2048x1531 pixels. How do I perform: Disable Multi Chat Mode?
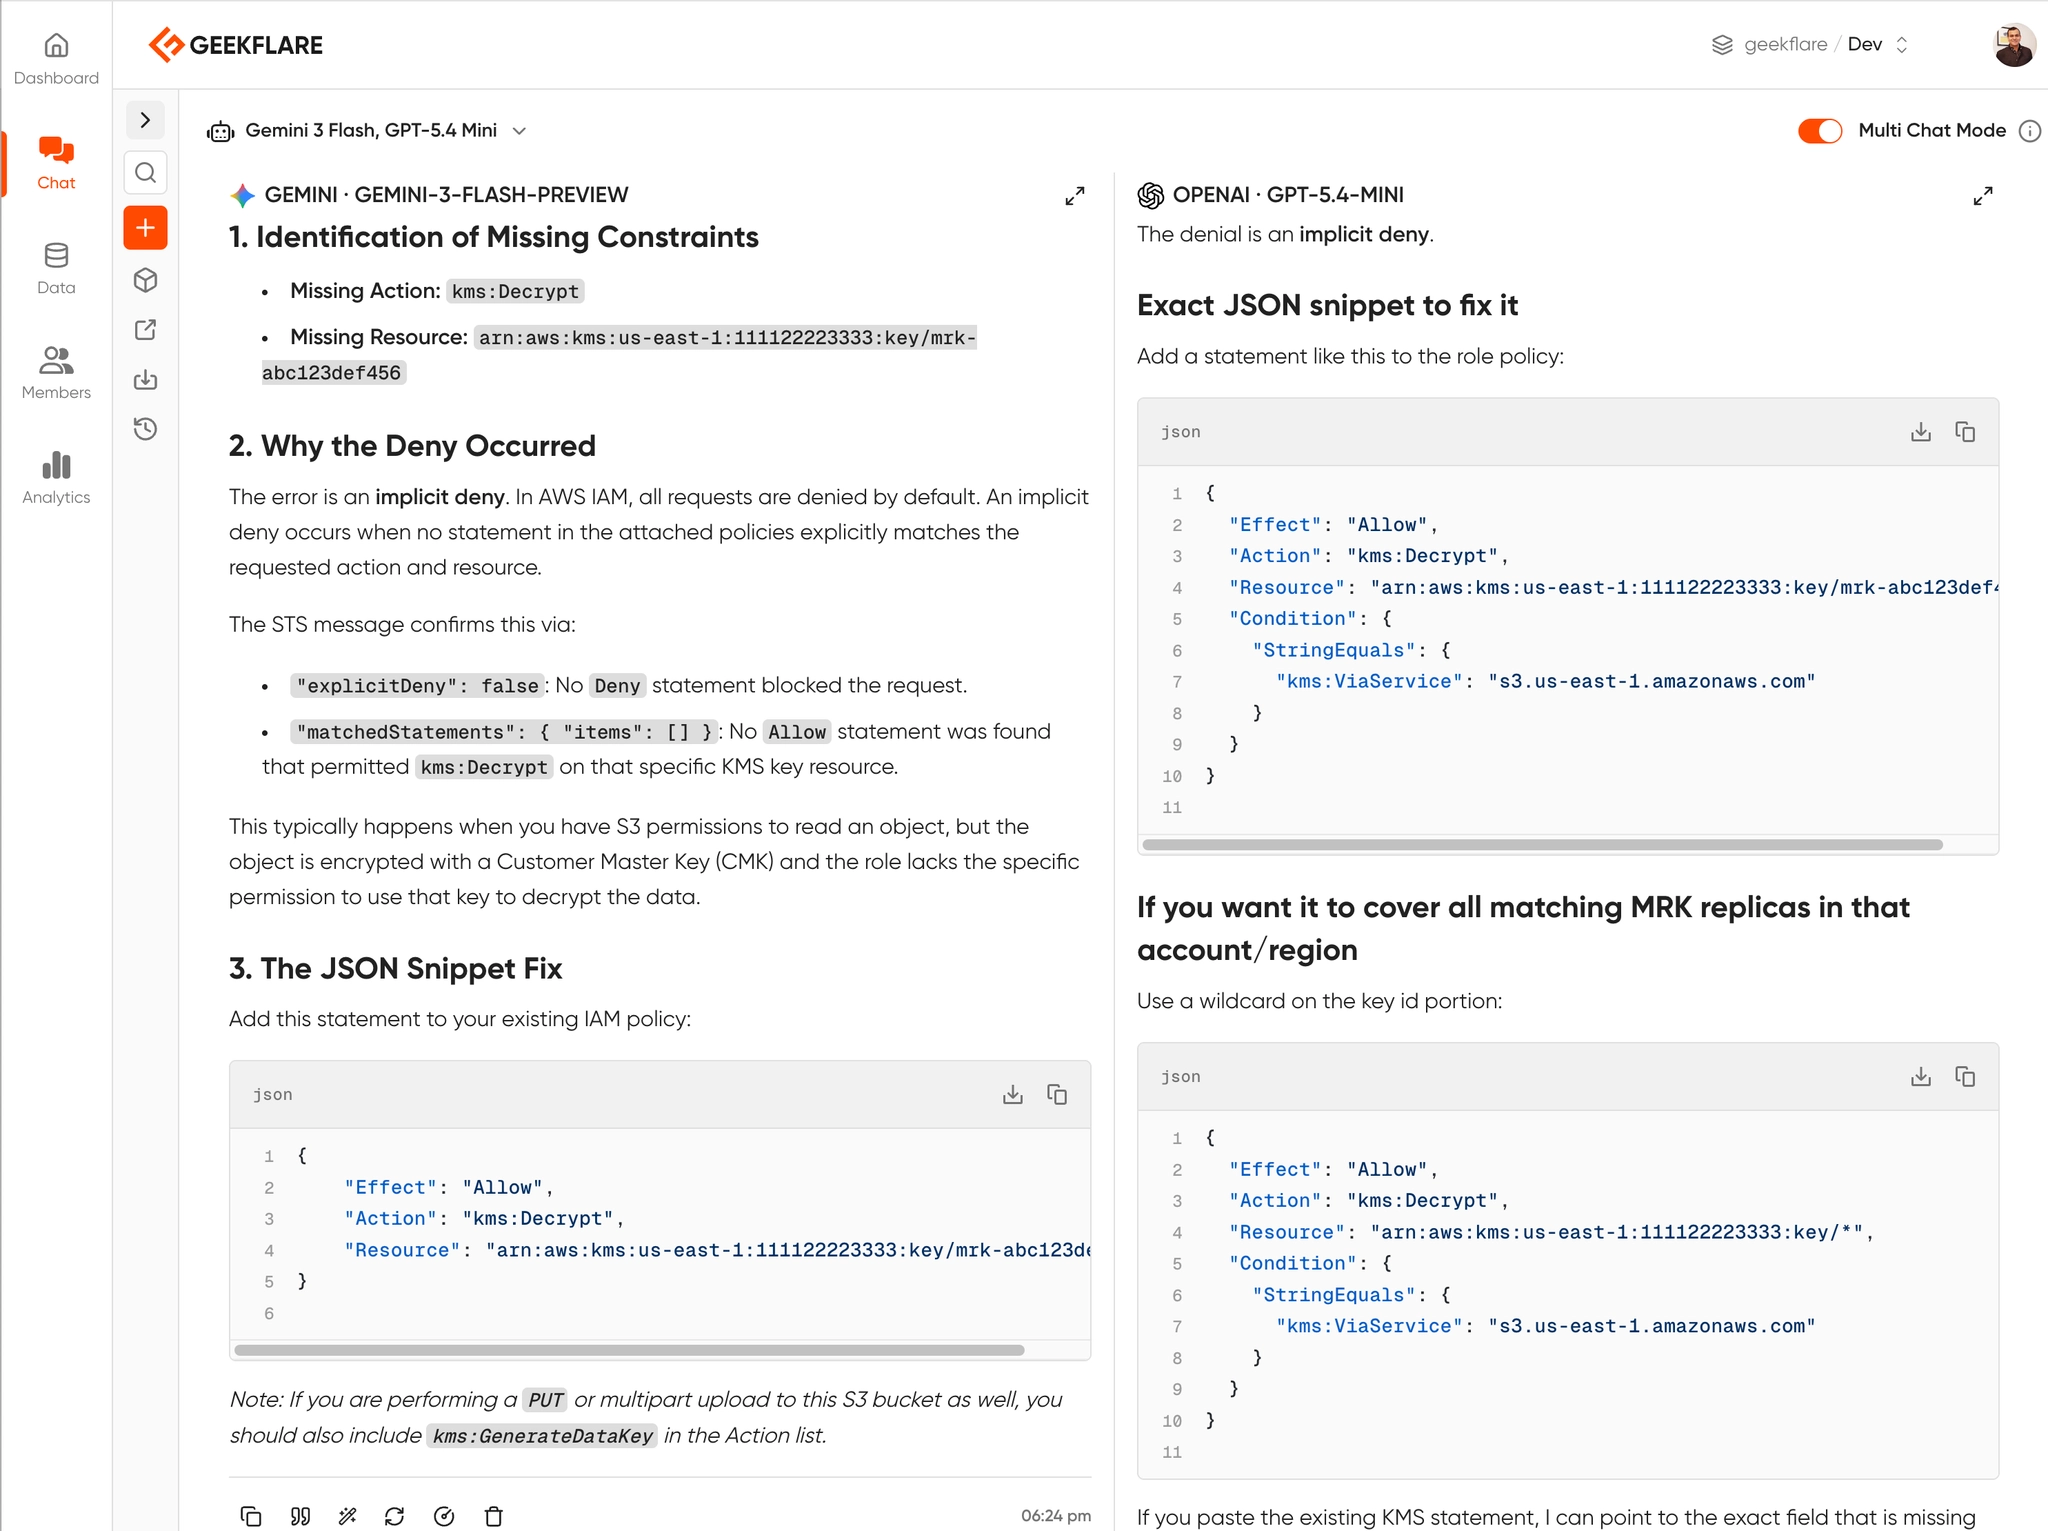(1818, 131)
